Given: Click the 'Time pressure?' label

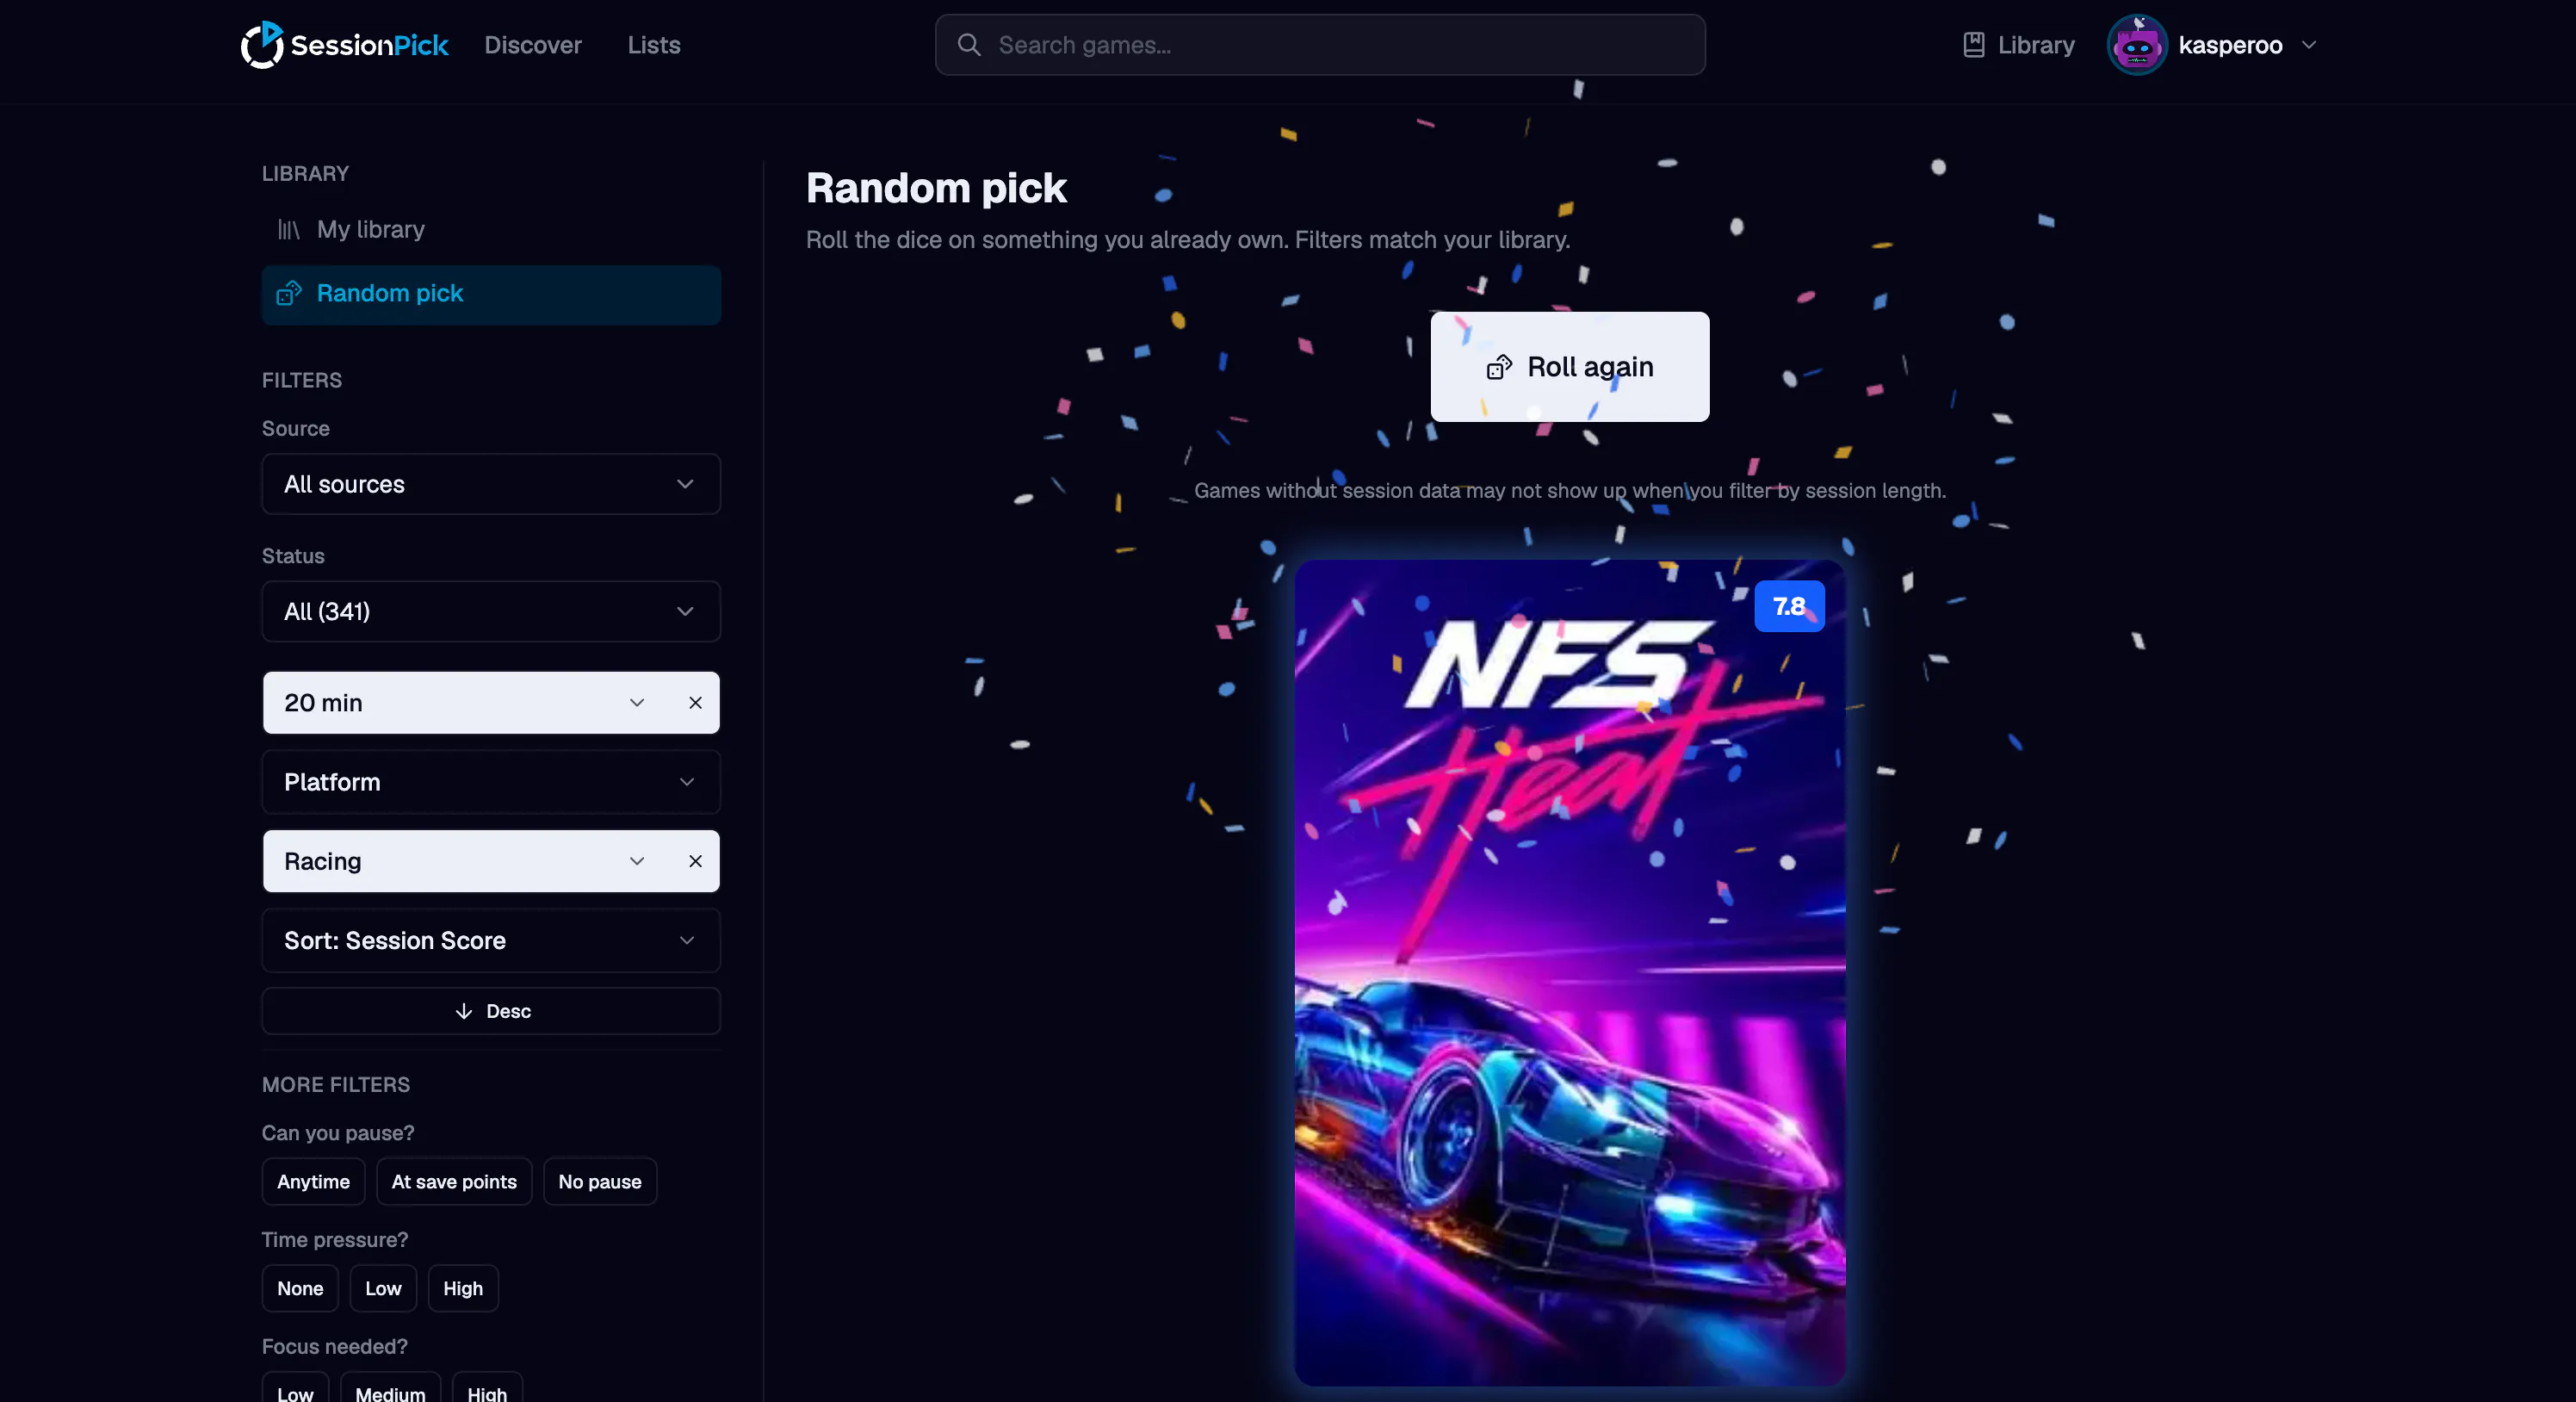Looking at the screenshot, I should (x=335, y=1240).
